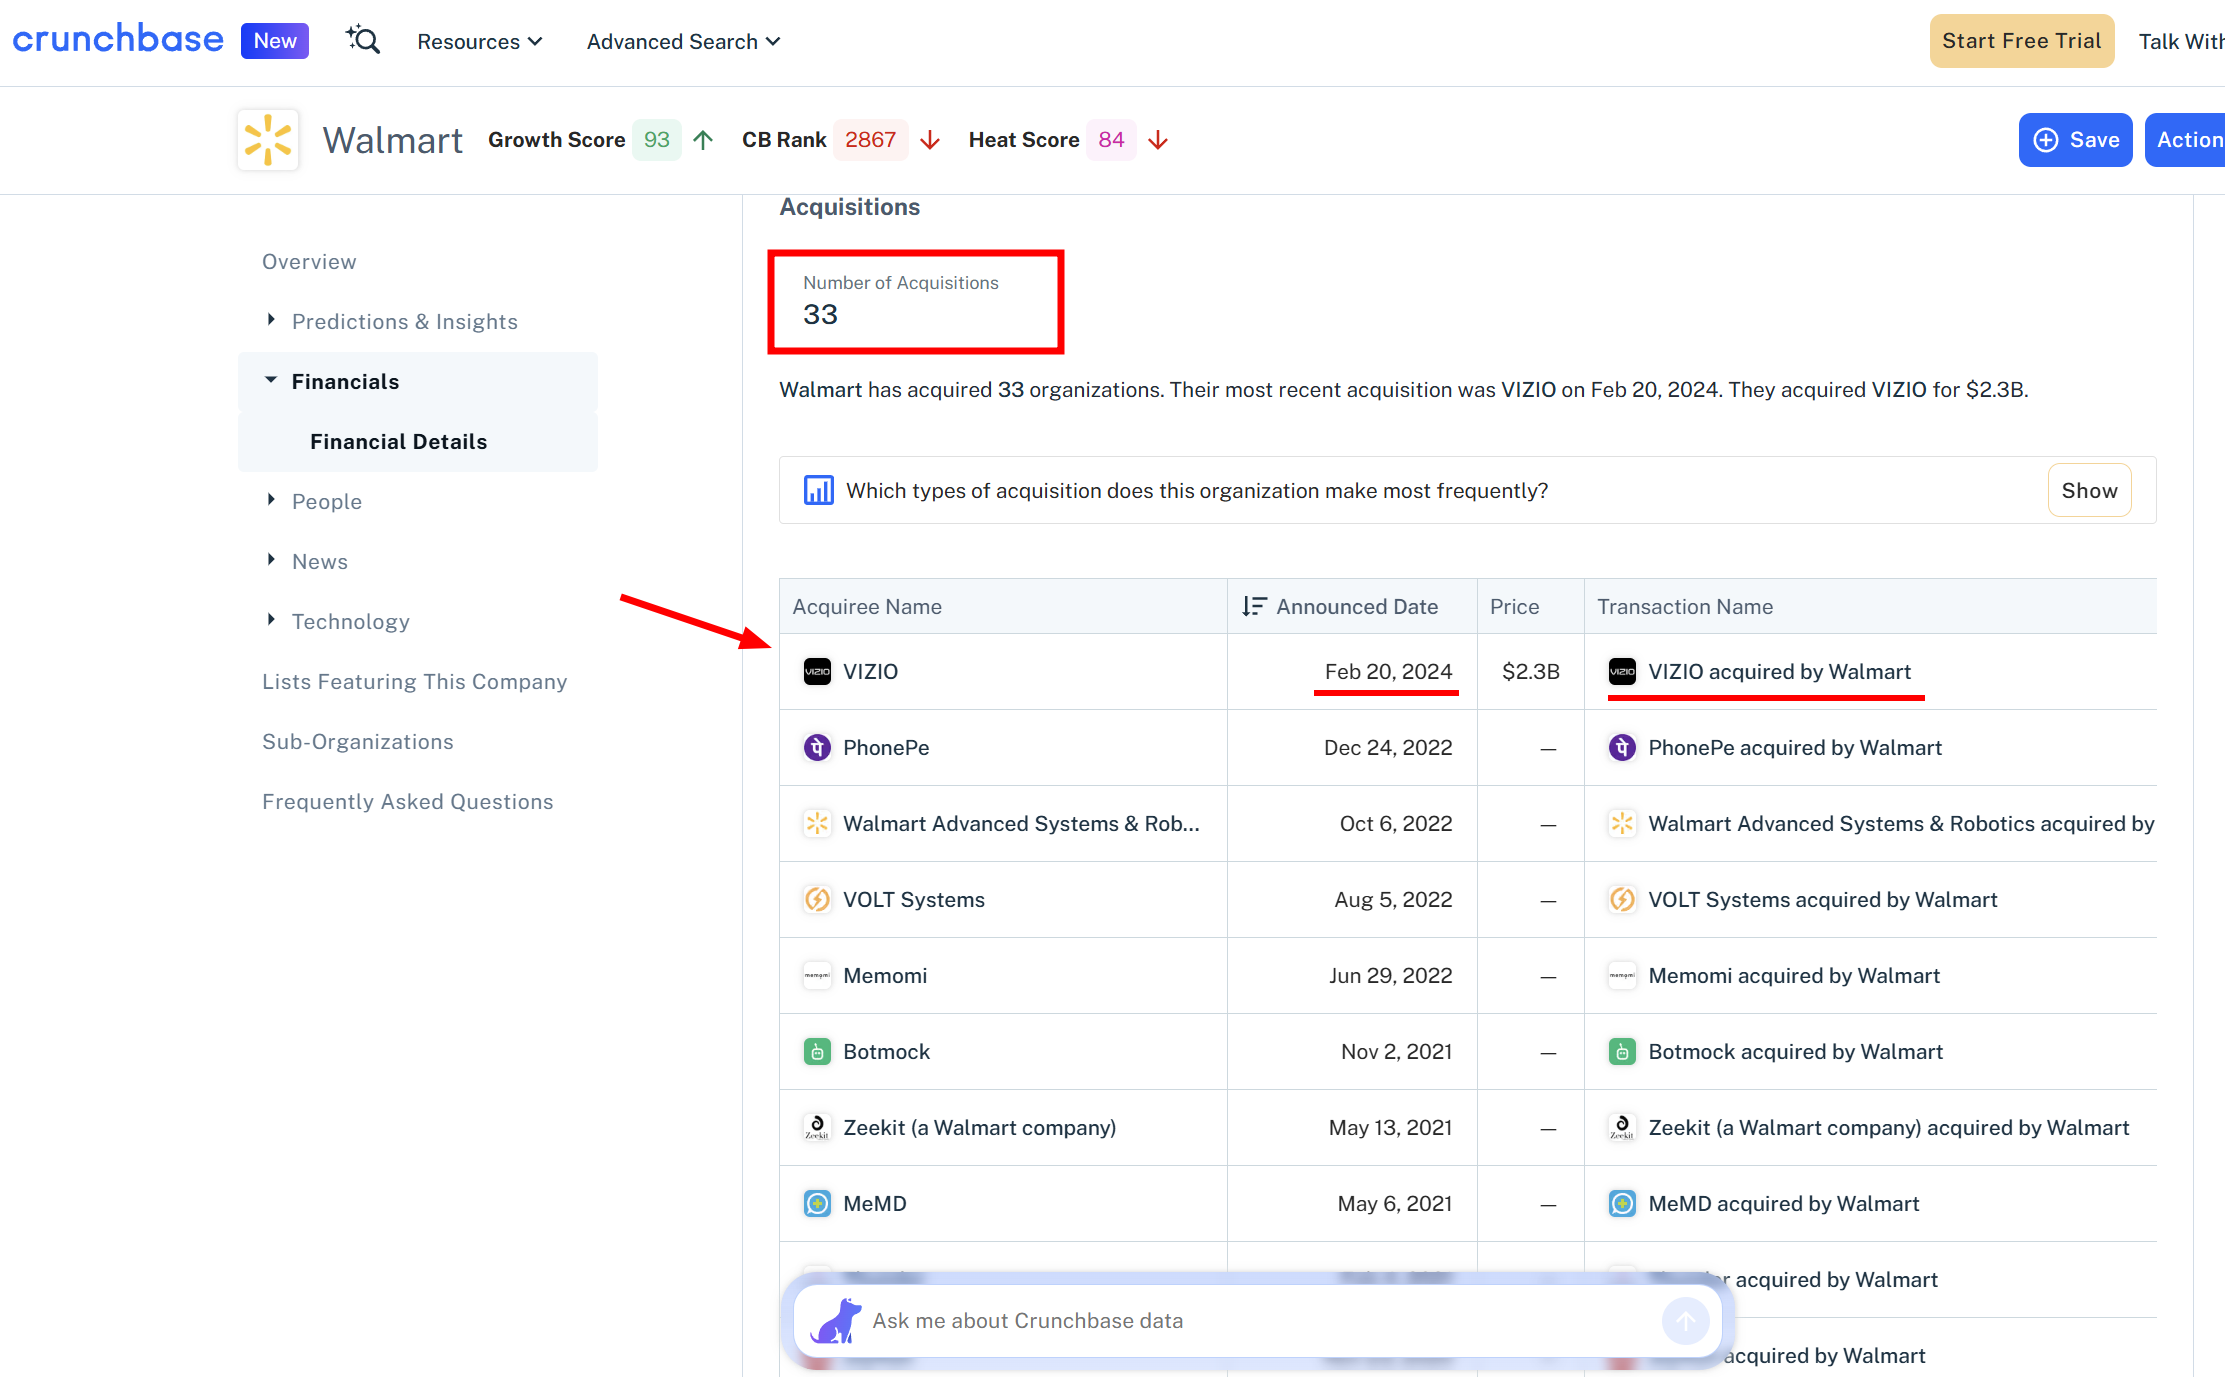Sort by Announced Date column icon

click(x=1253, y=607)
